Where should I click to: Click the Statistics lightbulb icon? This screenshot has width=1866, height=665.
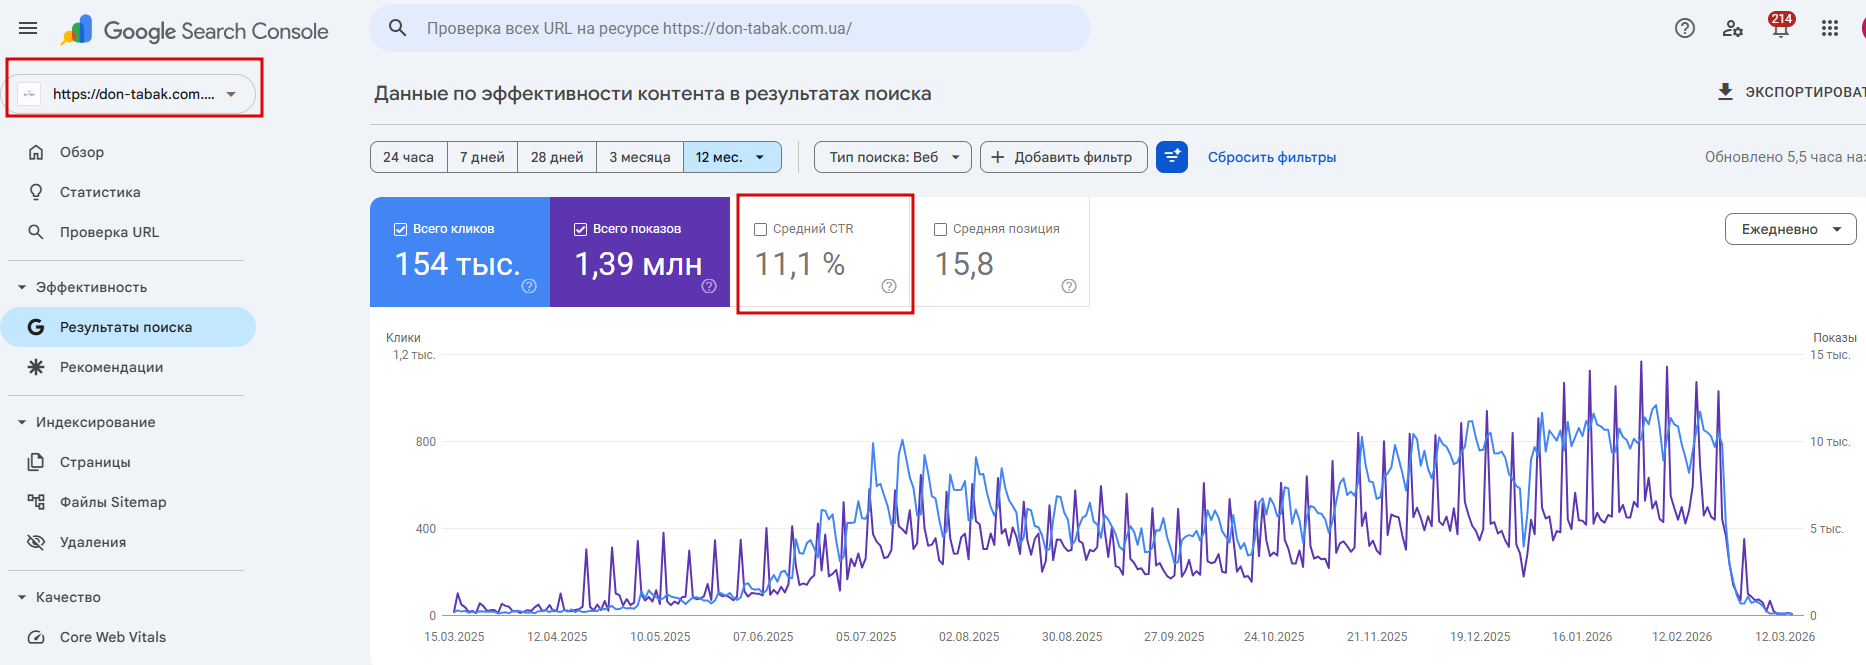click(36, 192)
